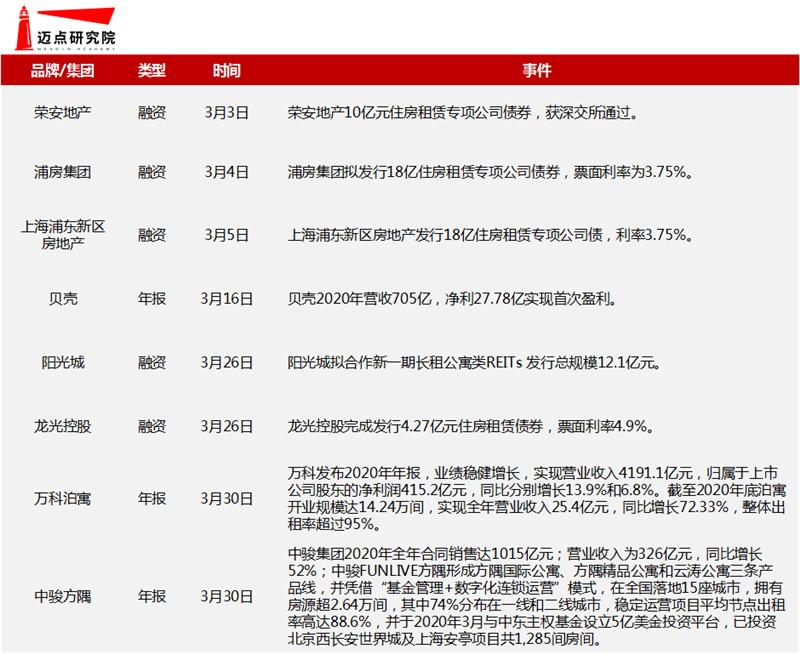Select the 贝壳 brand cell
Viewport: 800px width, 654px height.
point(63,298)
